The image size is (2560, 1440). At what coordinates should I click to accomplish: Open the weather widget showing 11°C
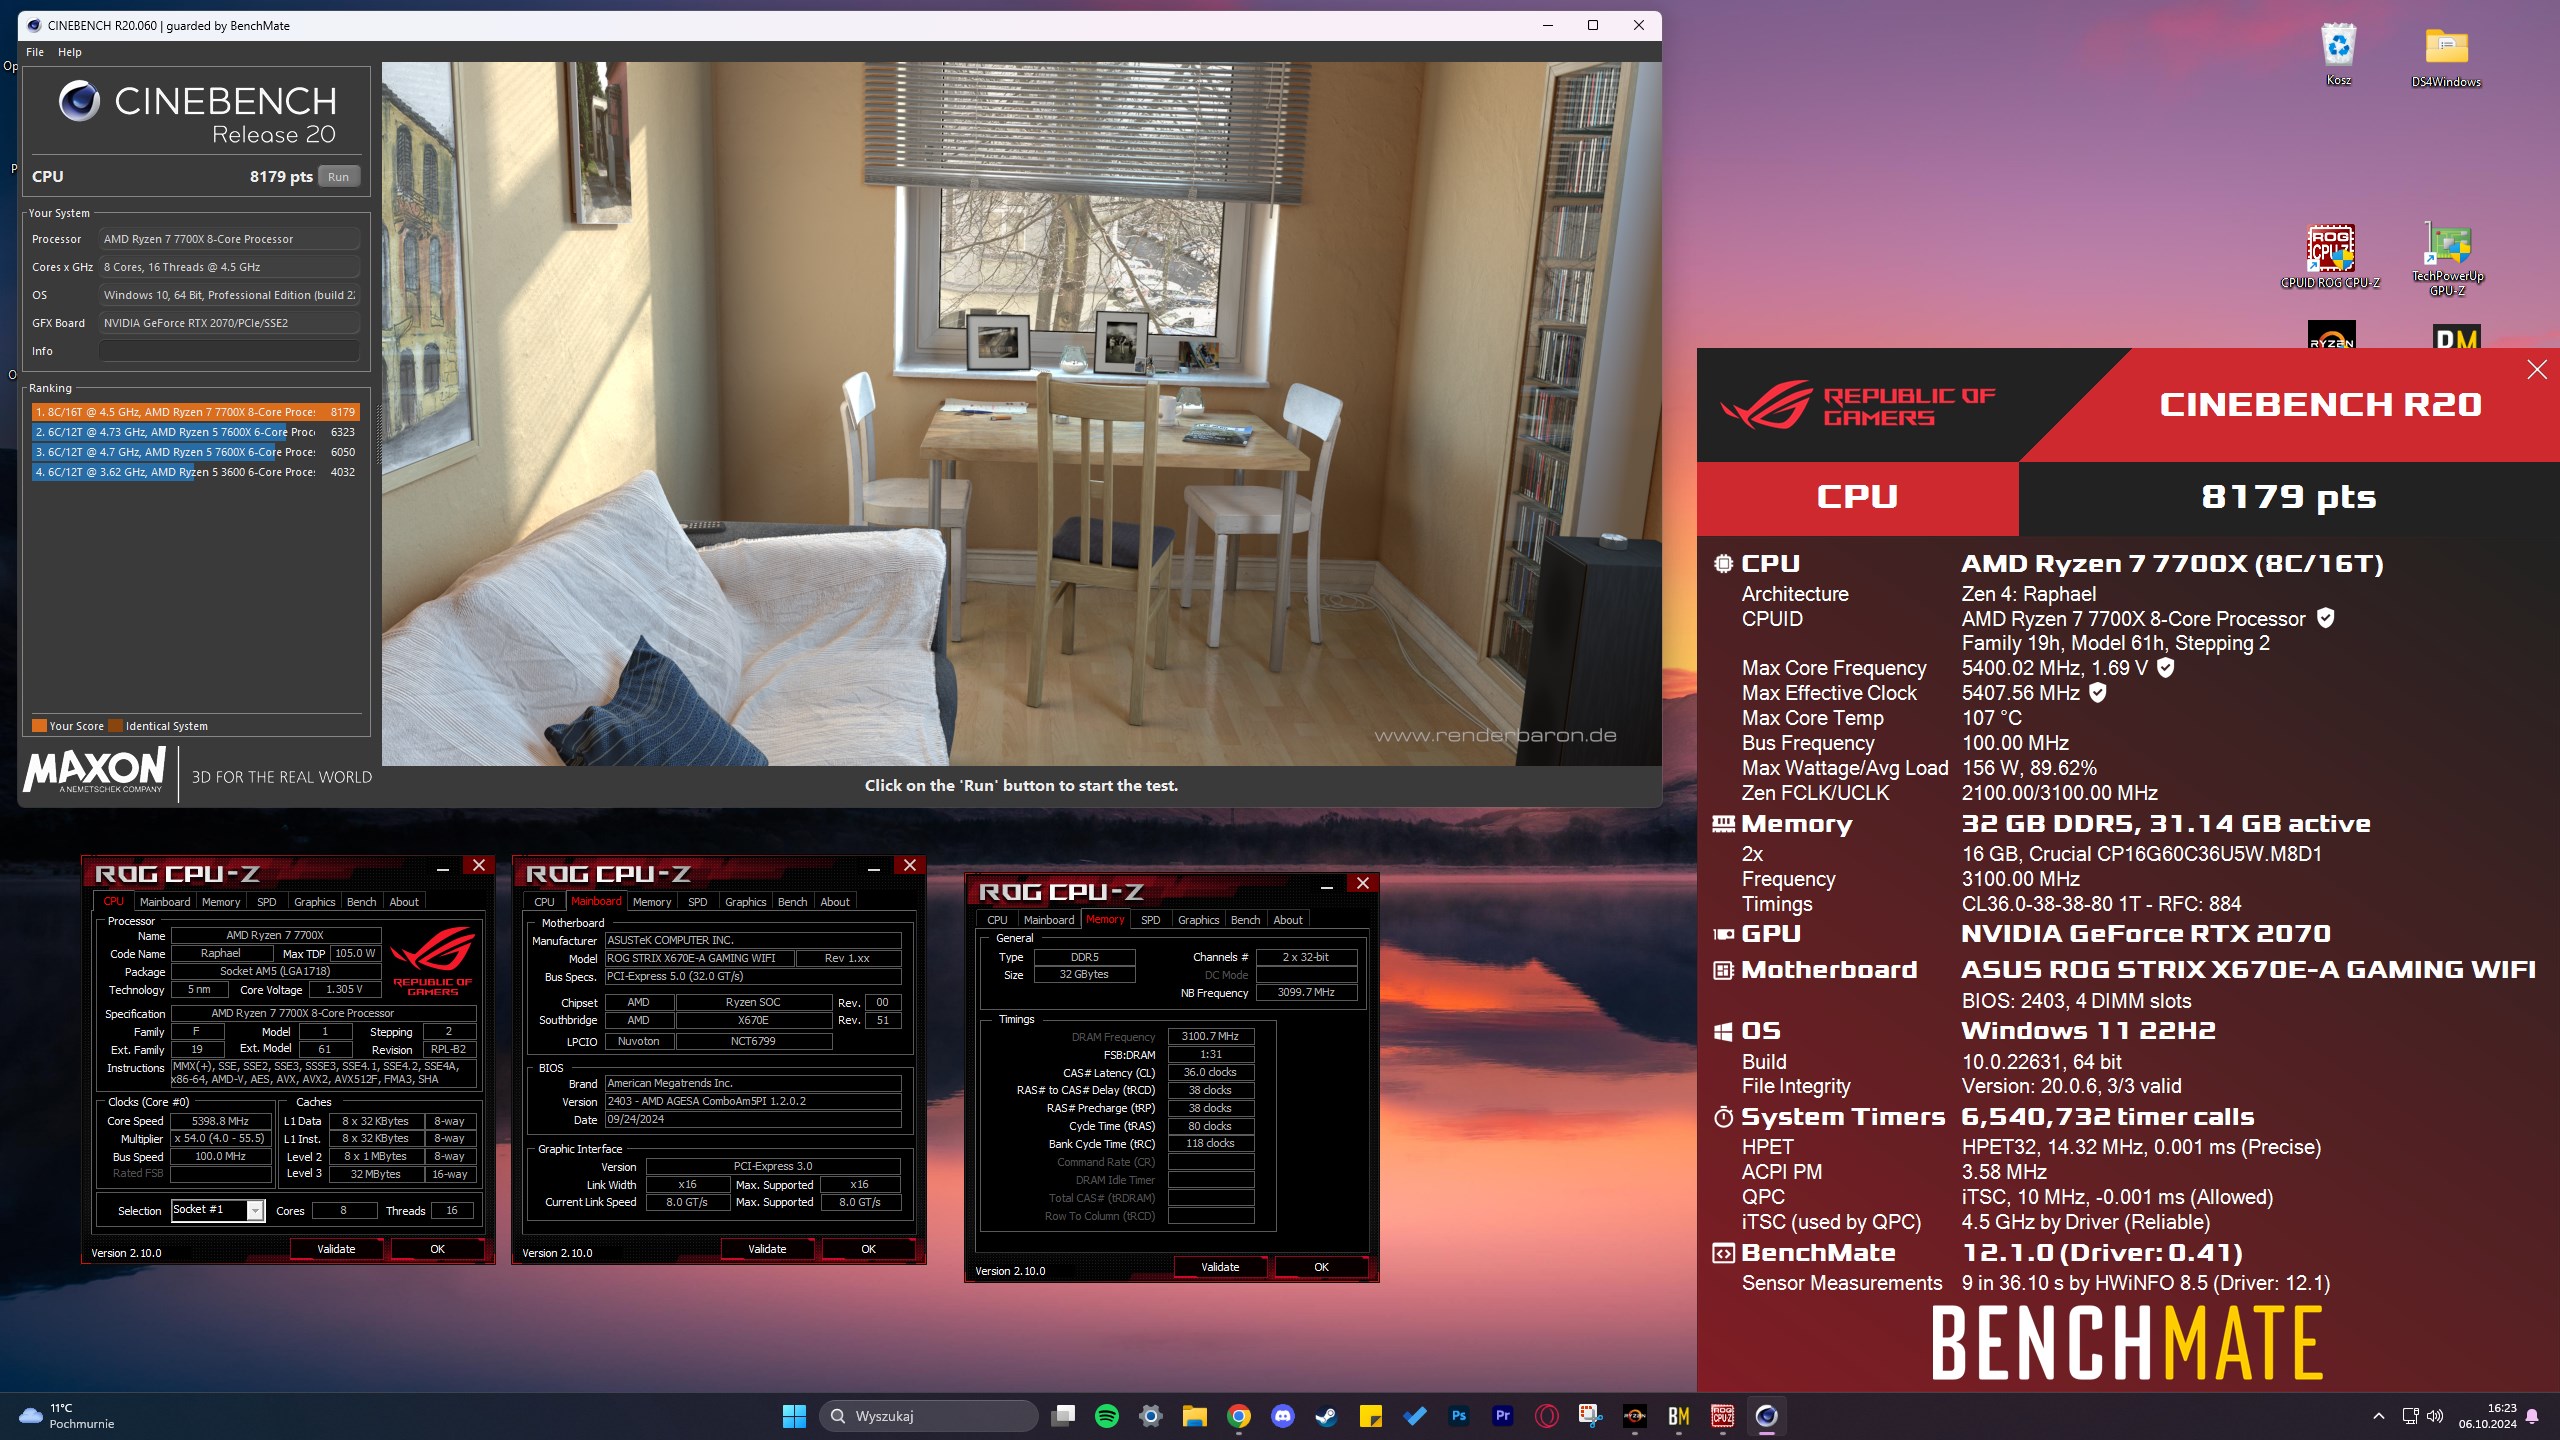click(x=66, y=1416)
